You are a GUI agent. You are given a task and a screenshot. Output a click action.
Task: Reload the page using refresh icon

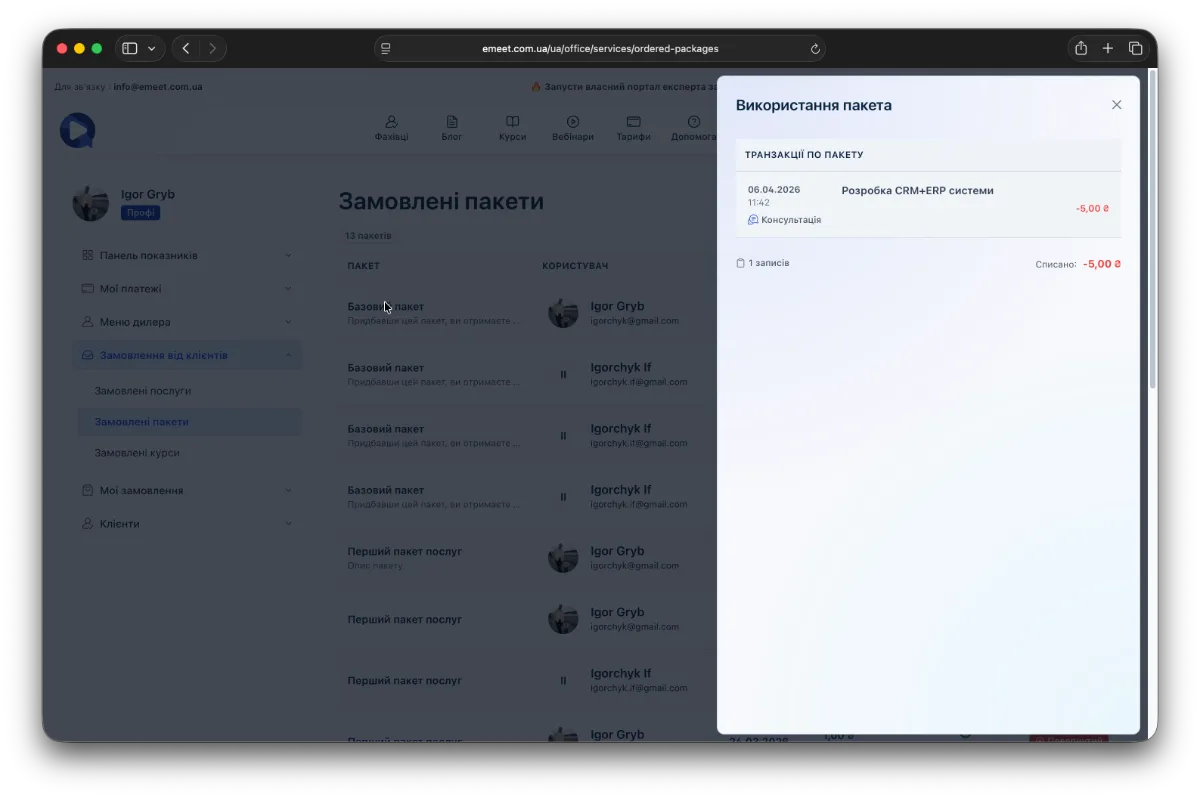click(x=815, y=49)
